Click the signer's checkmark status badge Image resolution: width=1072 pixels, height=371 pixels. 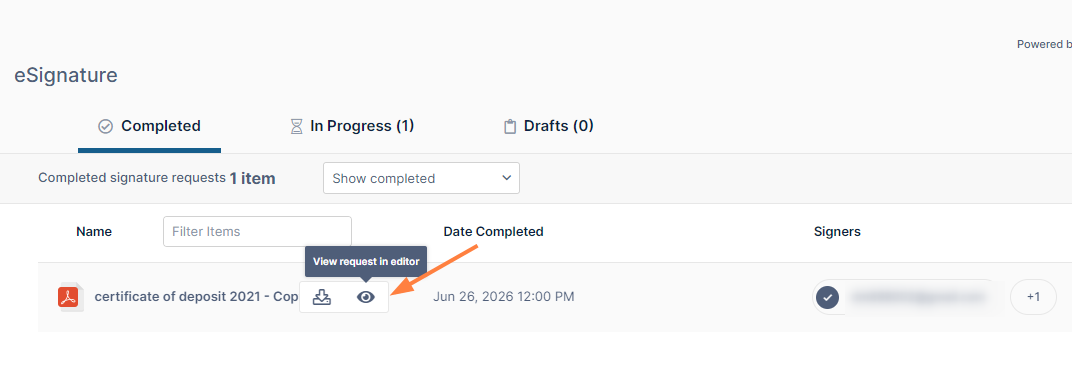coord(828,297)
